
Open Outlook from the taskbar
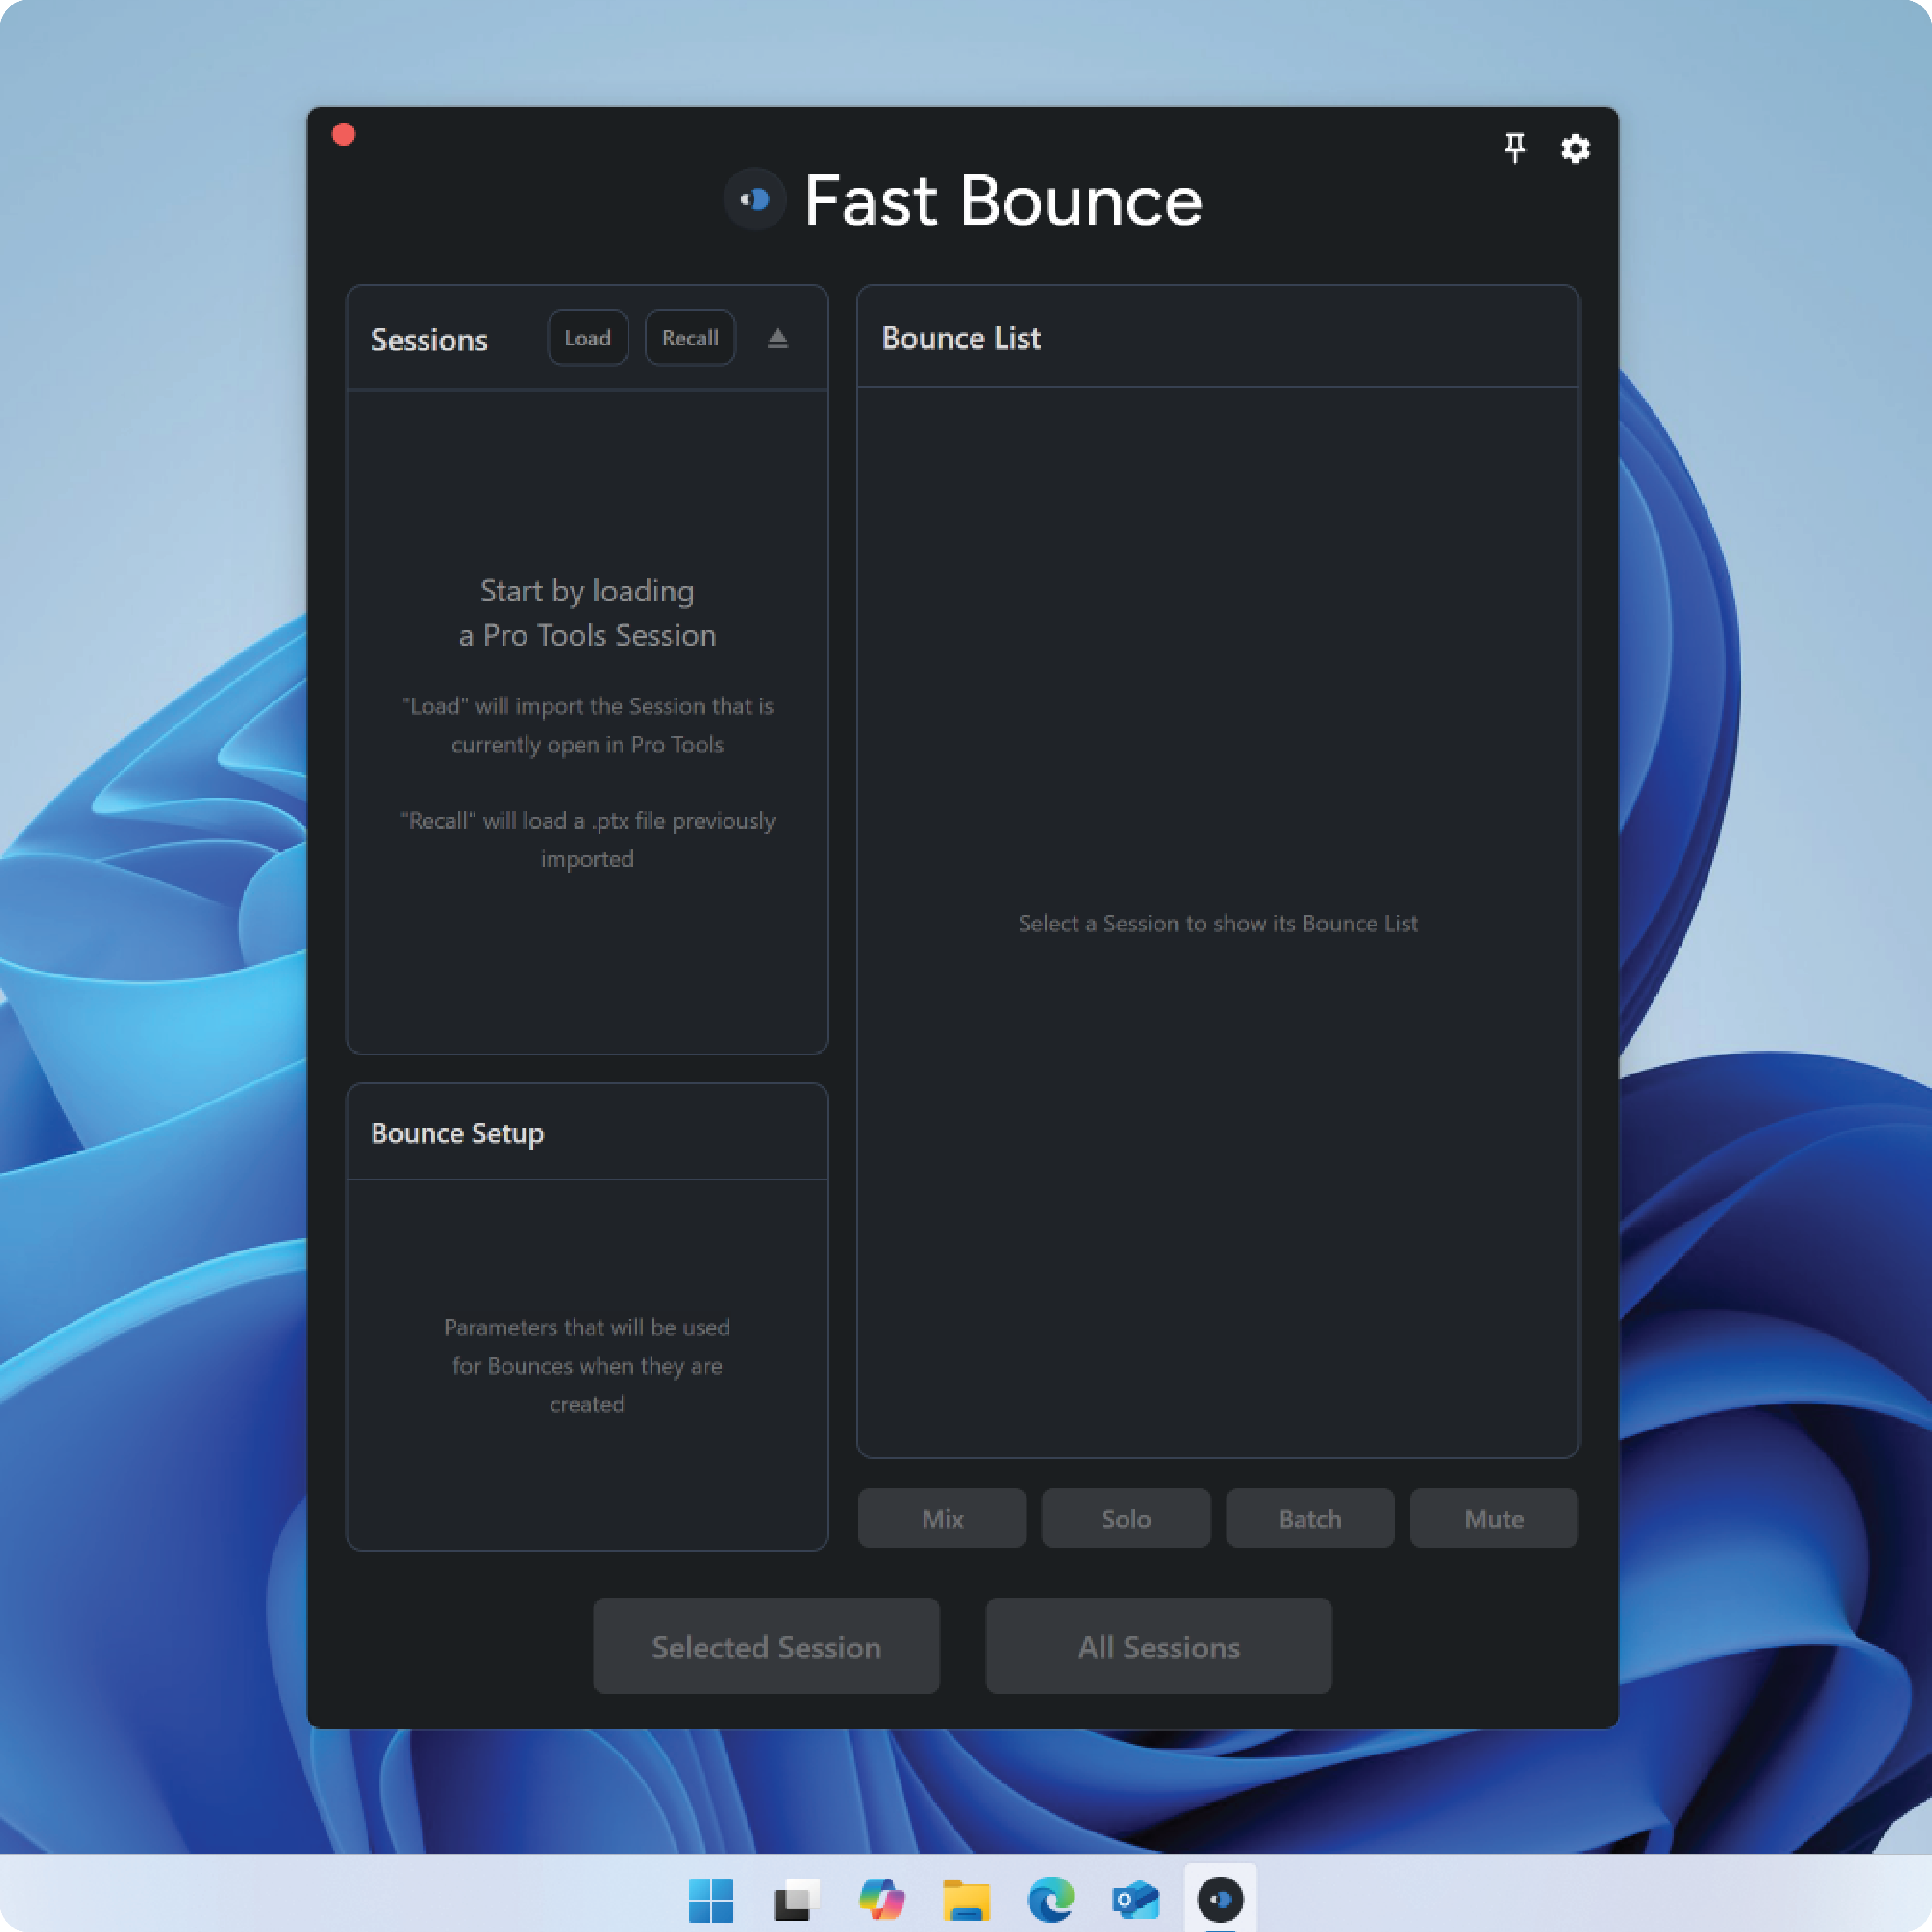(x=1135, y=1899)
